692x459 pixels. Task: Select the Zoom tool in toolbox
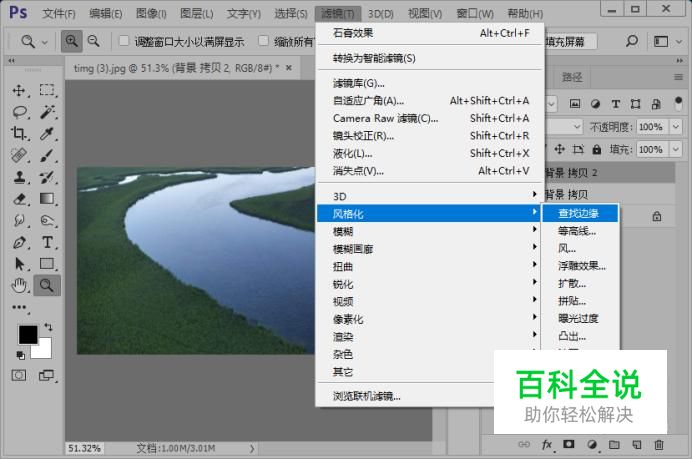(47, 286)
